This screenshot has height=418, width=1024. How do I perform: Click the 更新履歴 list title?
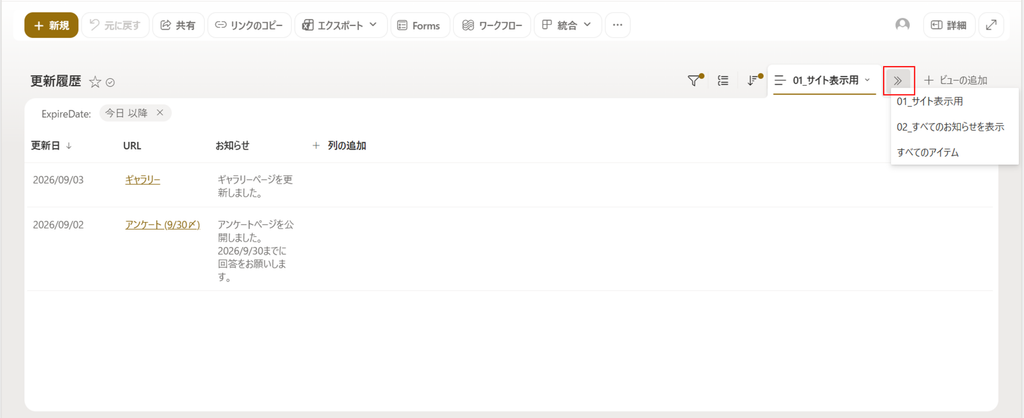point(56,82)
